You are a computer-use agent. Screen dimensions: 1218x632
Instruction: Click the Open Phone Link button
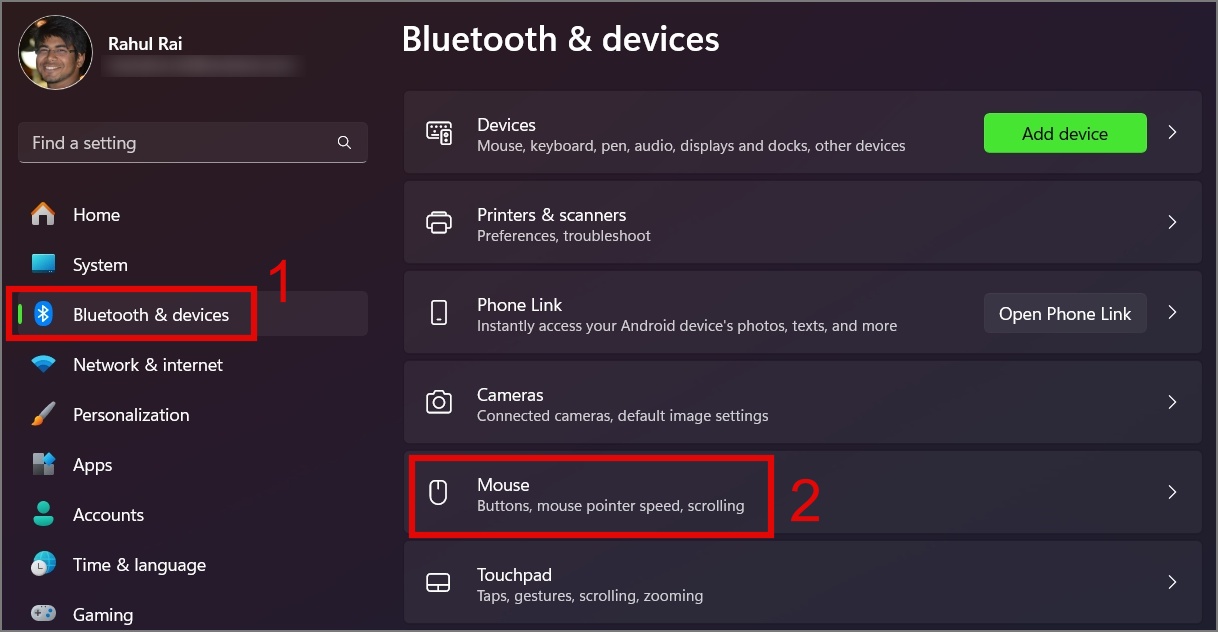[1064, 312]
